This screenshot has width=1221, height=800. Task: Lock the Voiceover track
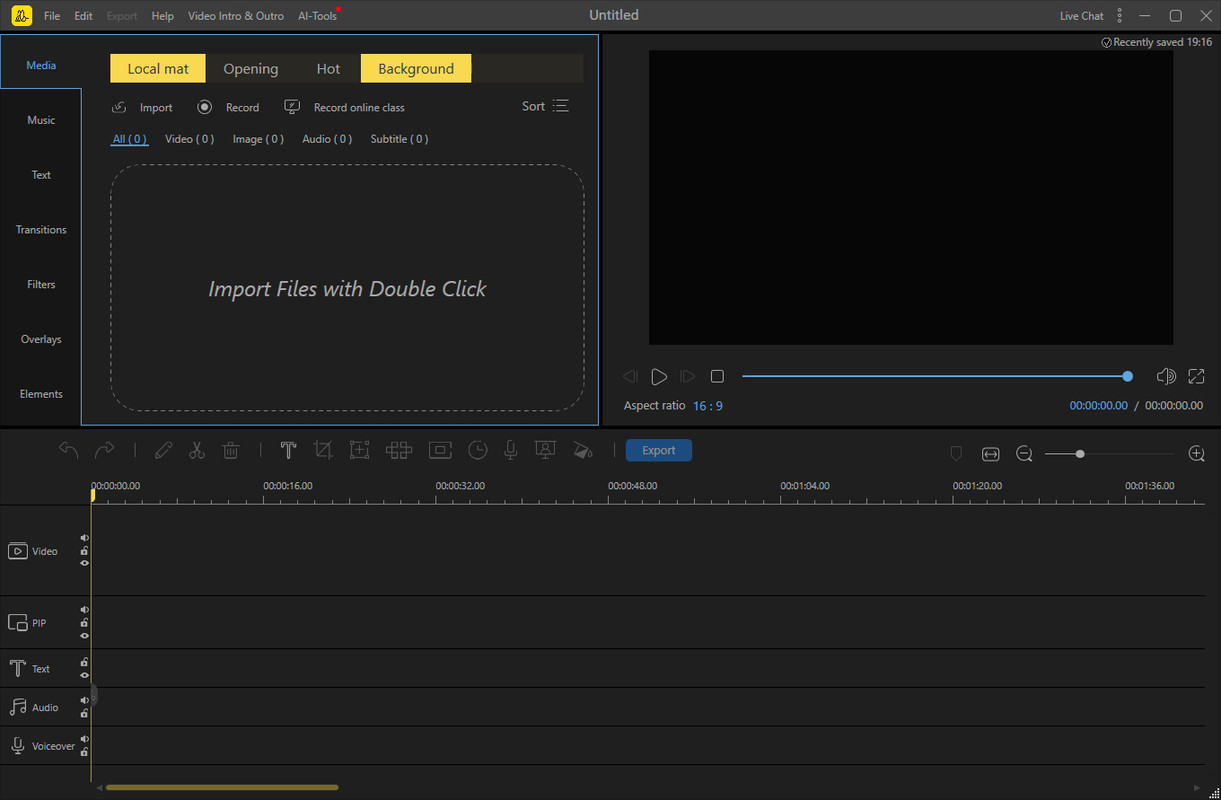(x=85, y=752)
